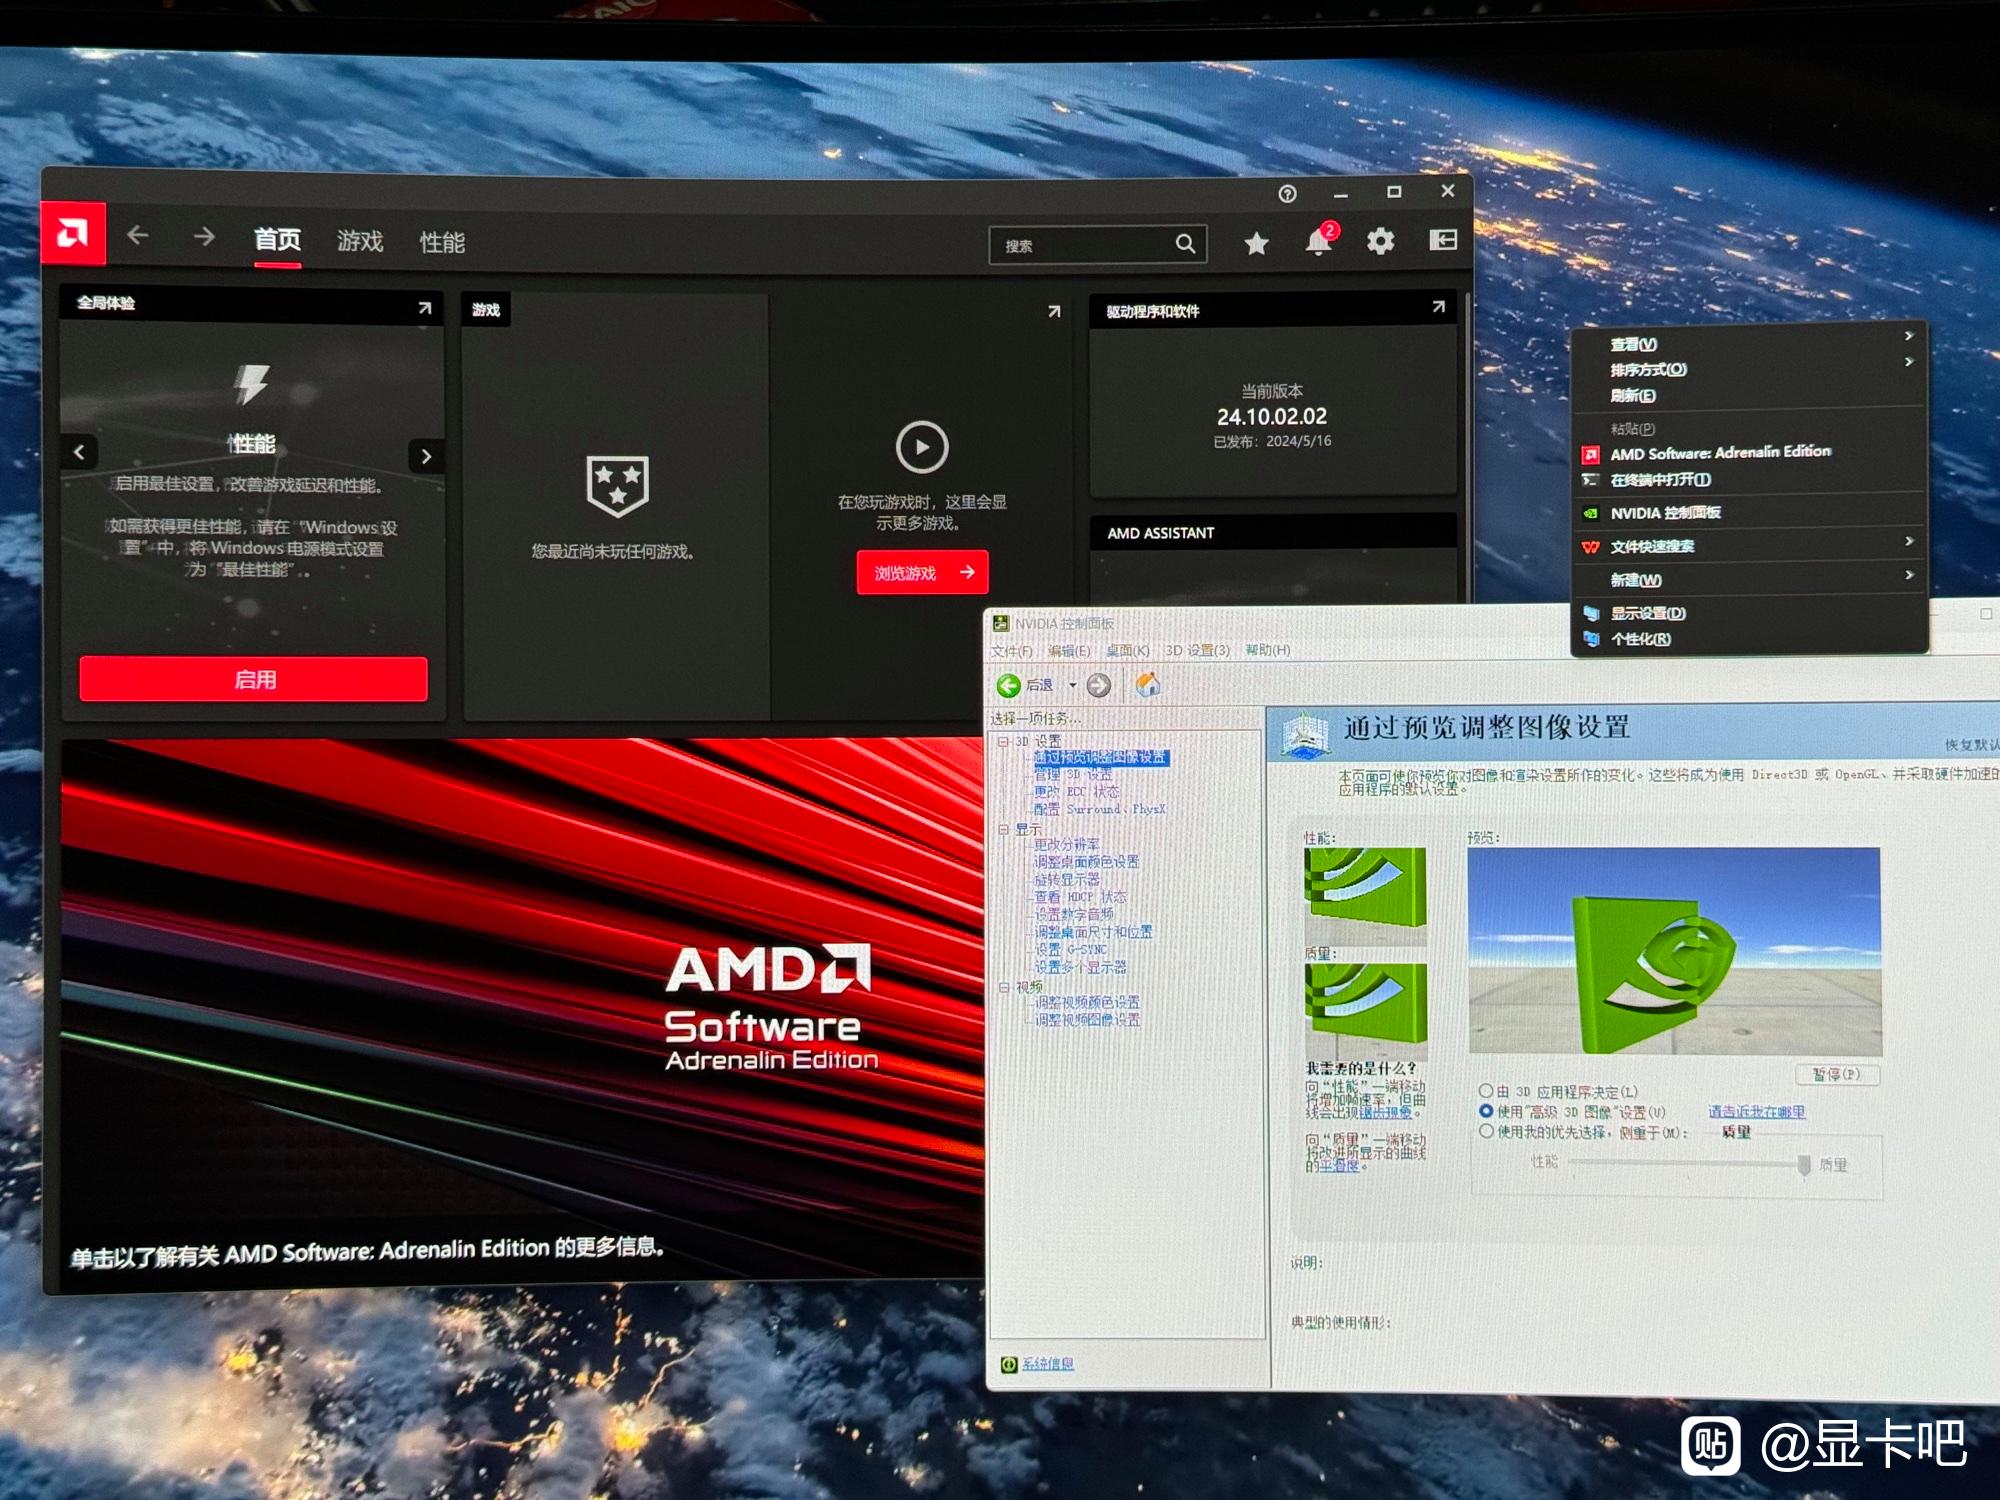Select 设置 G-SYNC in the tree
Viewport: 2000px width, 1500px height.
(1070, 949)
